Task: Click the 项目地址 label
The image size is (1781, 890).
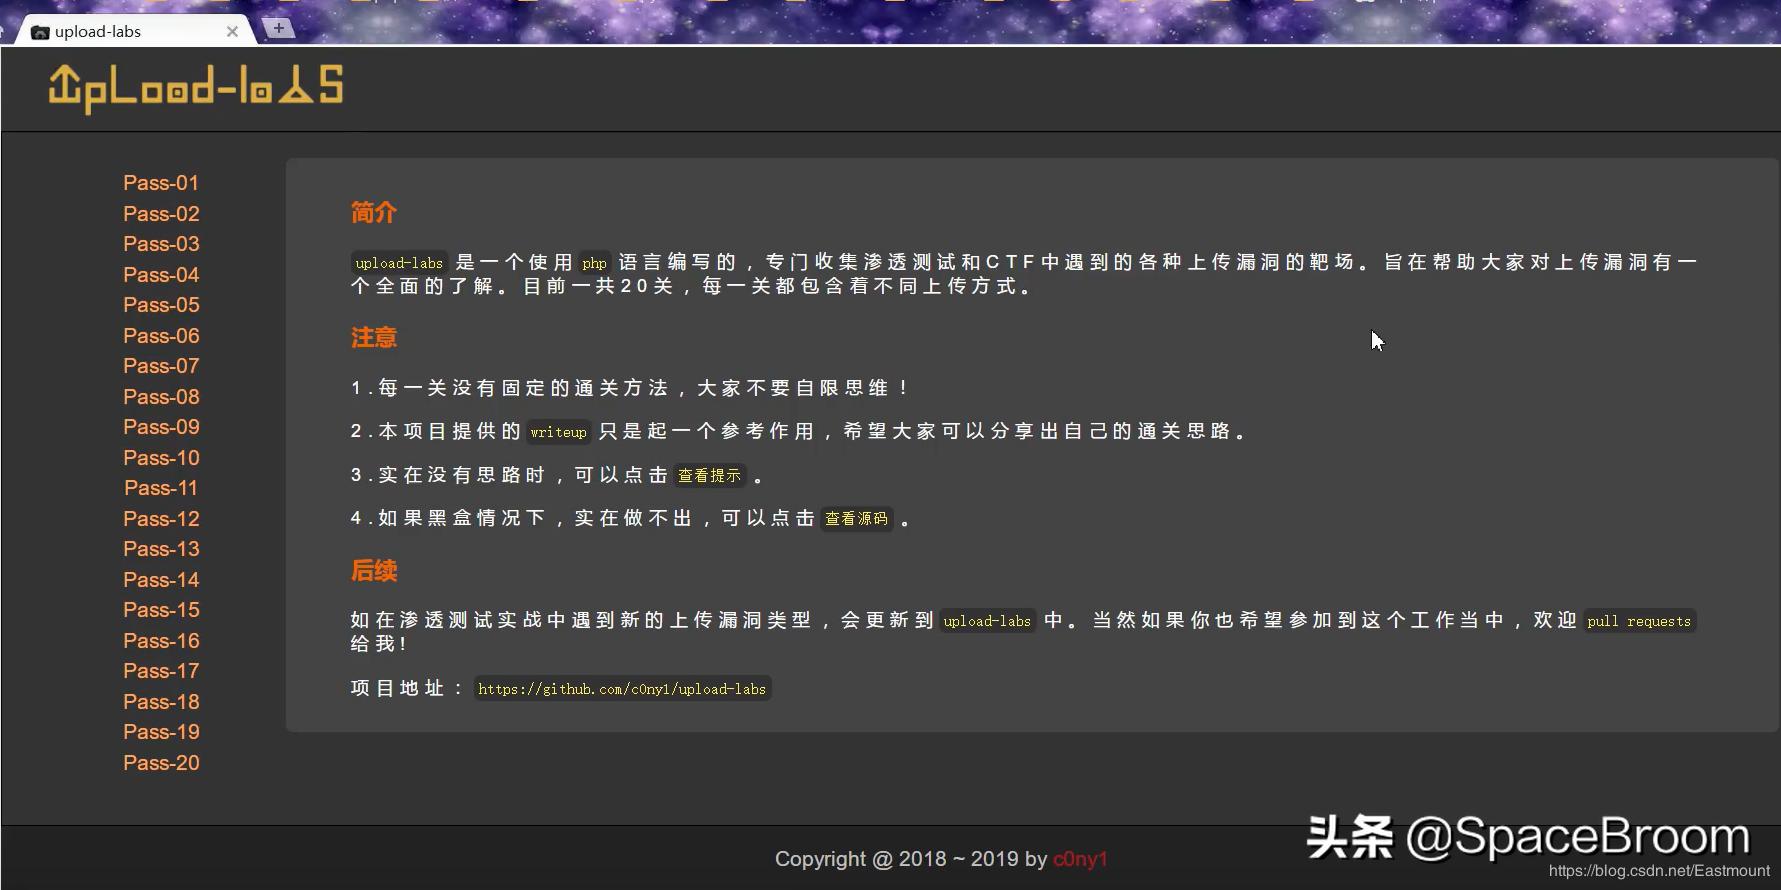Action: click(407, 688)
